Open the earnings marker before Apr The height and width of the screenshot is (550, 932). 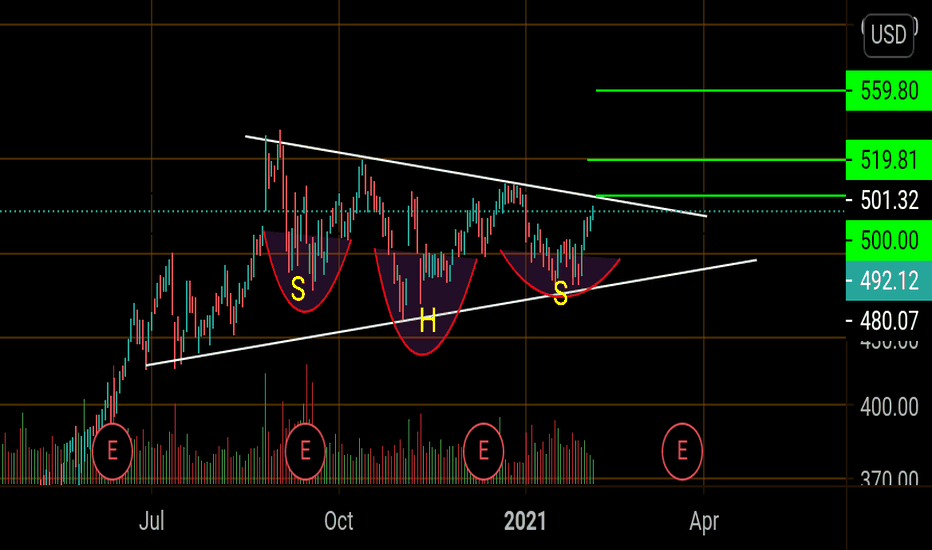682,451
